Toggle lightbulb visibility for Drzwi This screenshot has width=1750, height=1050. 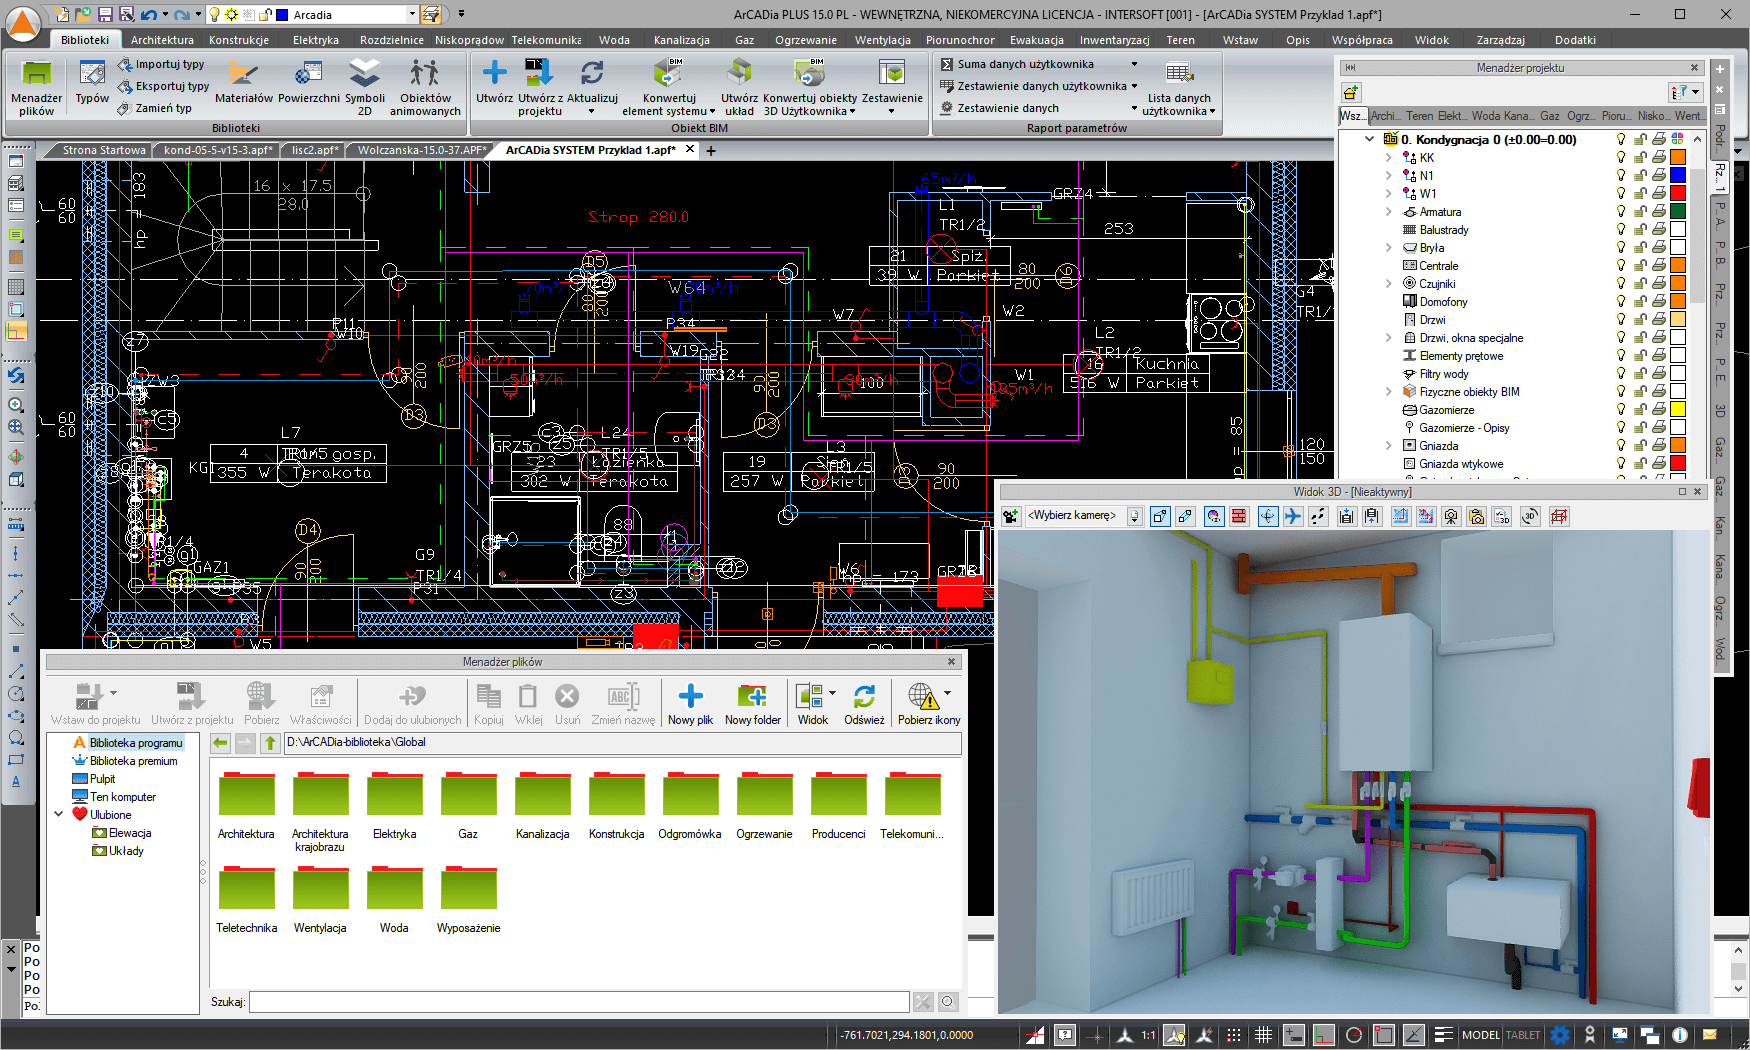tap(1621, 319)
